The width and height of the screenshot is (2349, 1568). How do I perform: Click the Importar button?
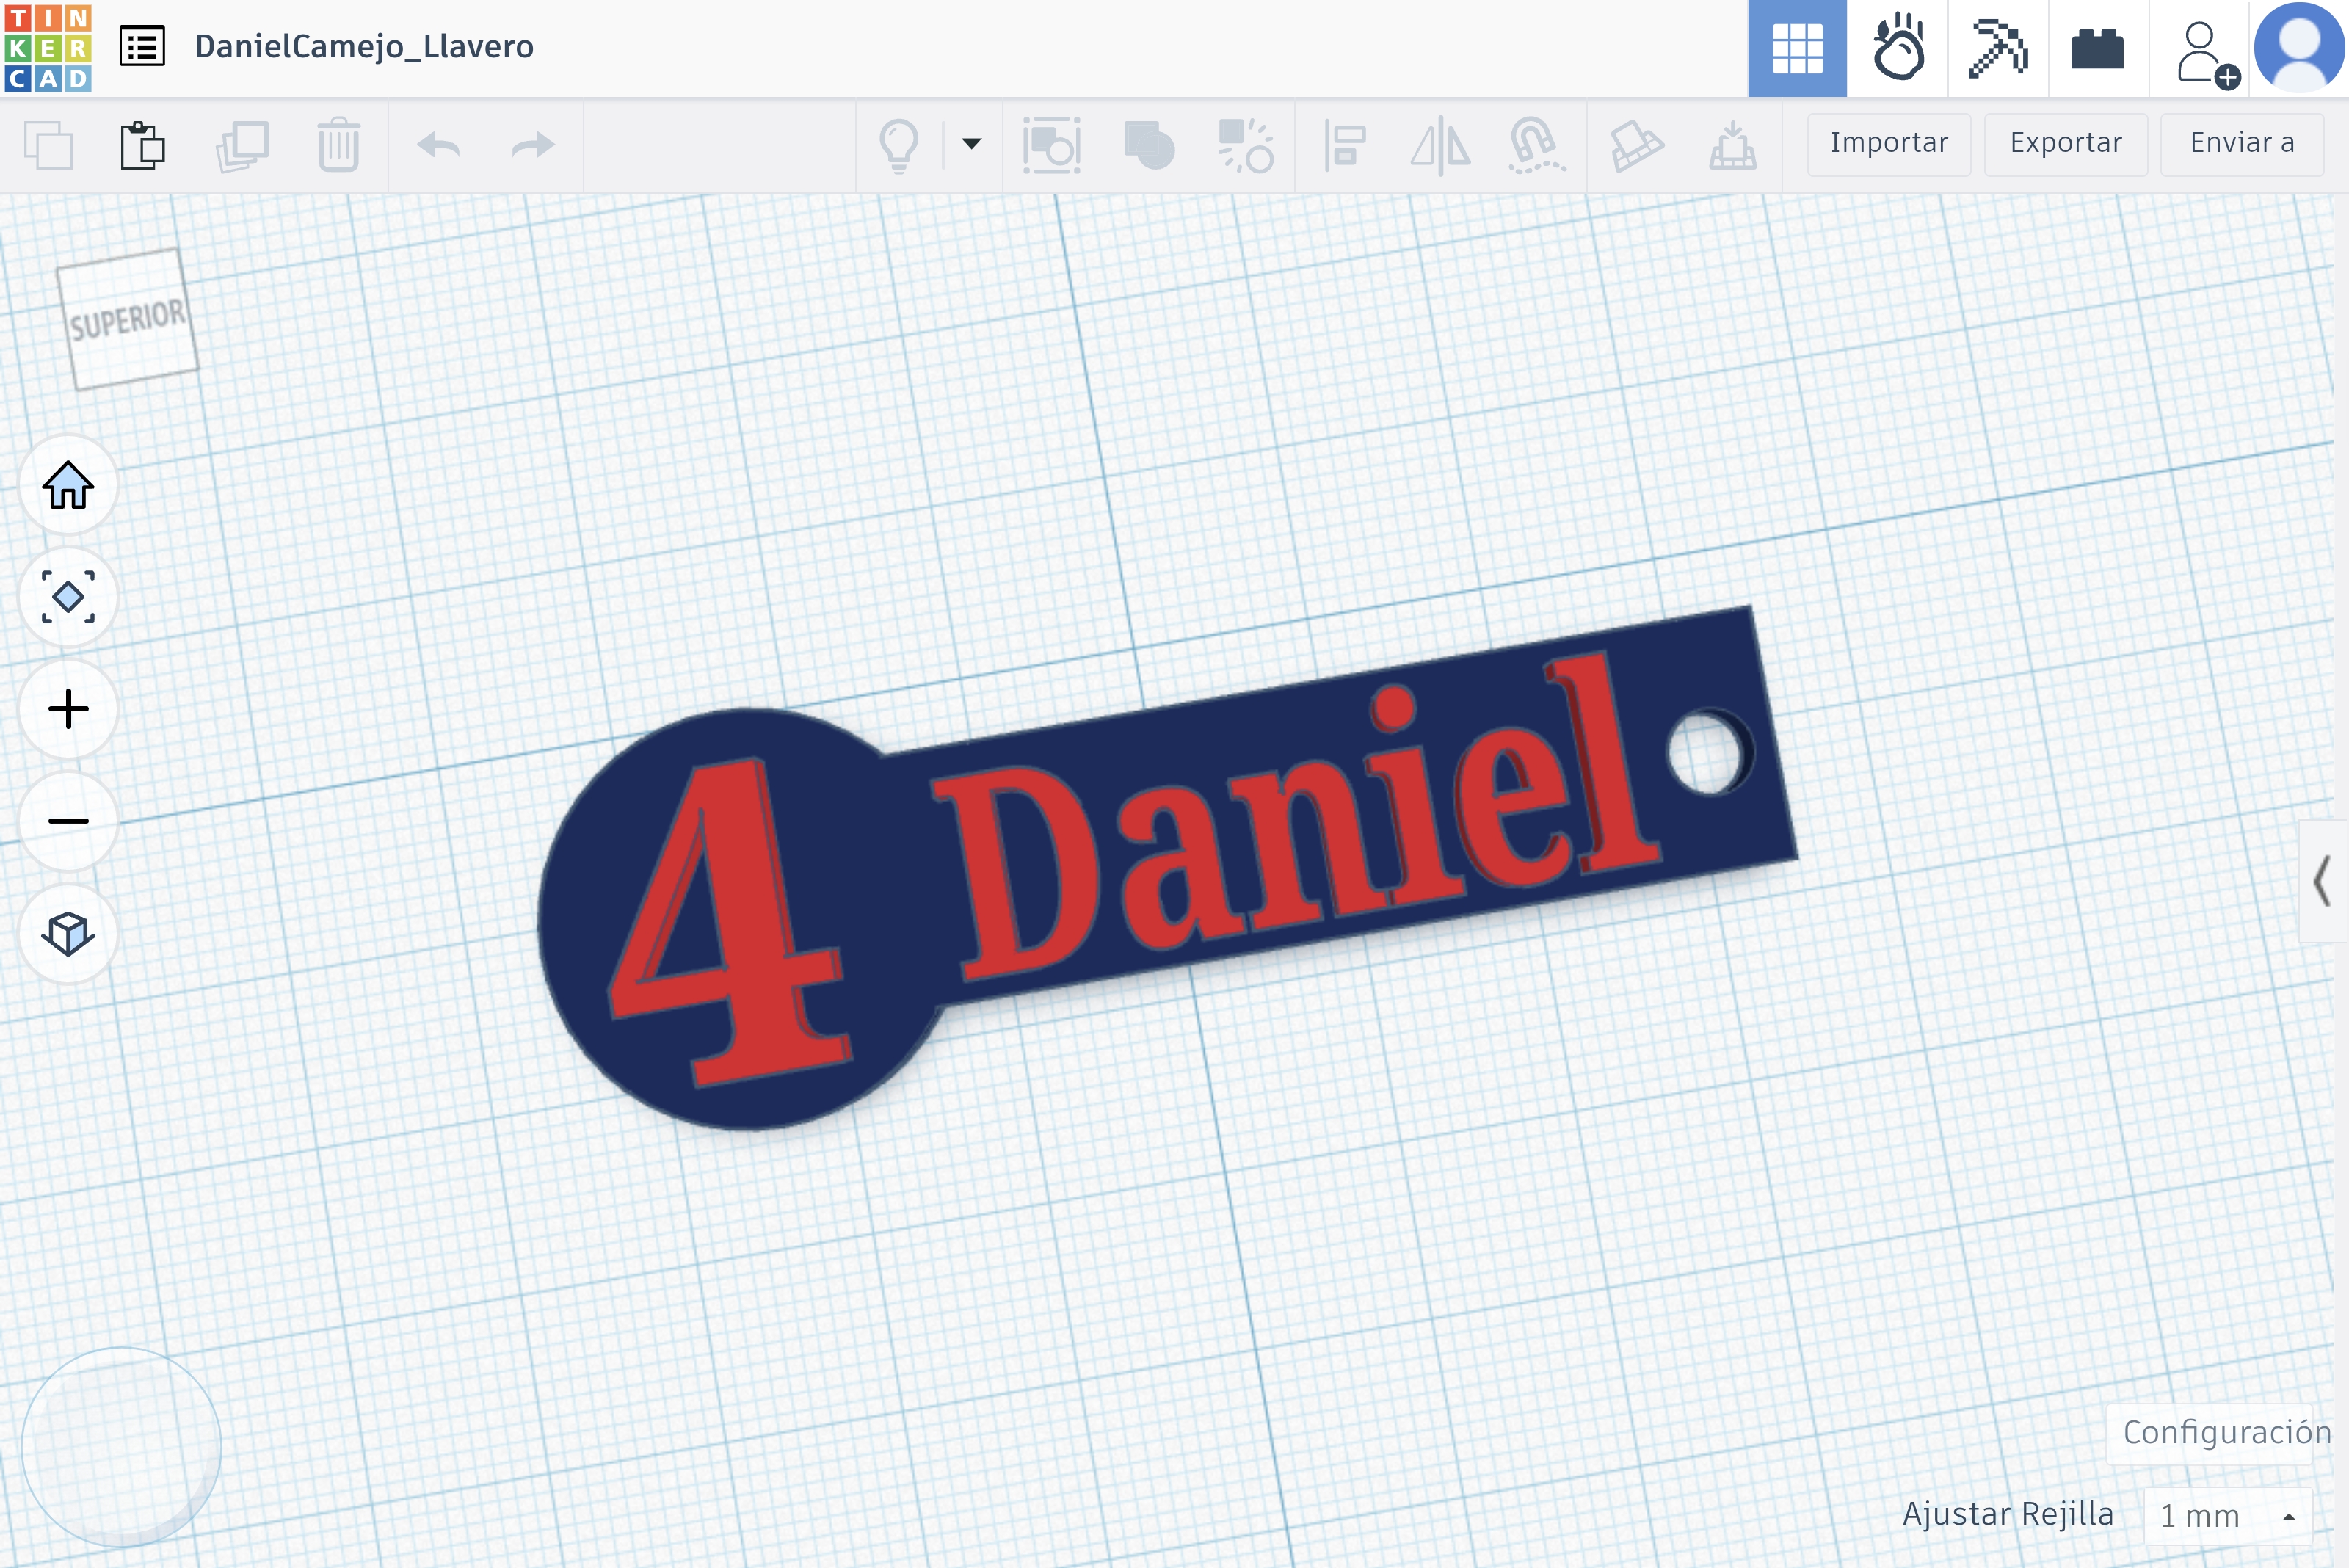click(x=1889, y=144)
